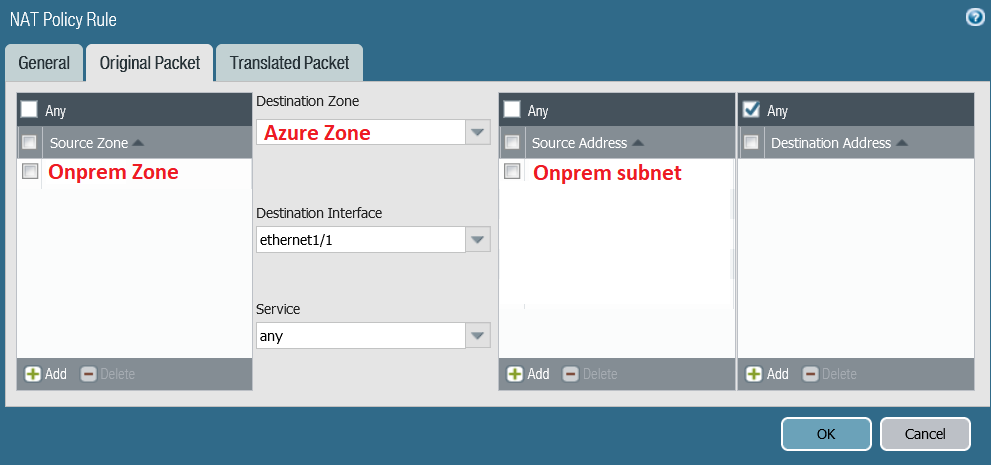Open the Translated Packet tab
This screenshot has height=465, width=991.
289,63
